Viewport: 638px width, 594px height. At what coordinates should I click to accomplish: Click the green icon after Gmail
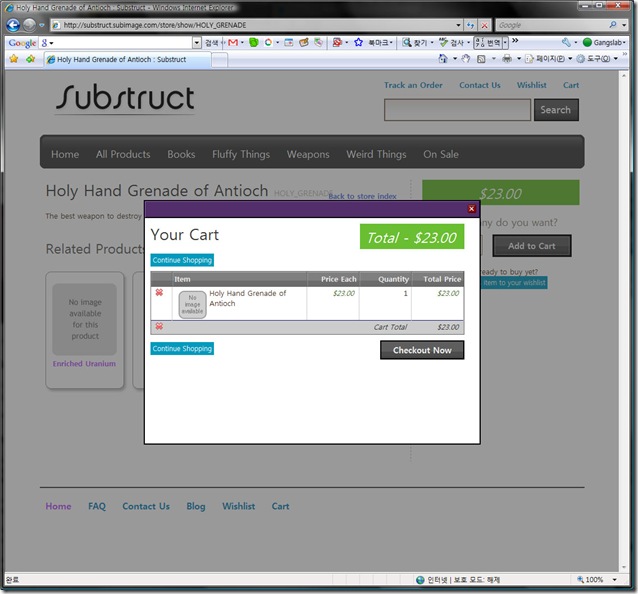[x=253, y=42]
